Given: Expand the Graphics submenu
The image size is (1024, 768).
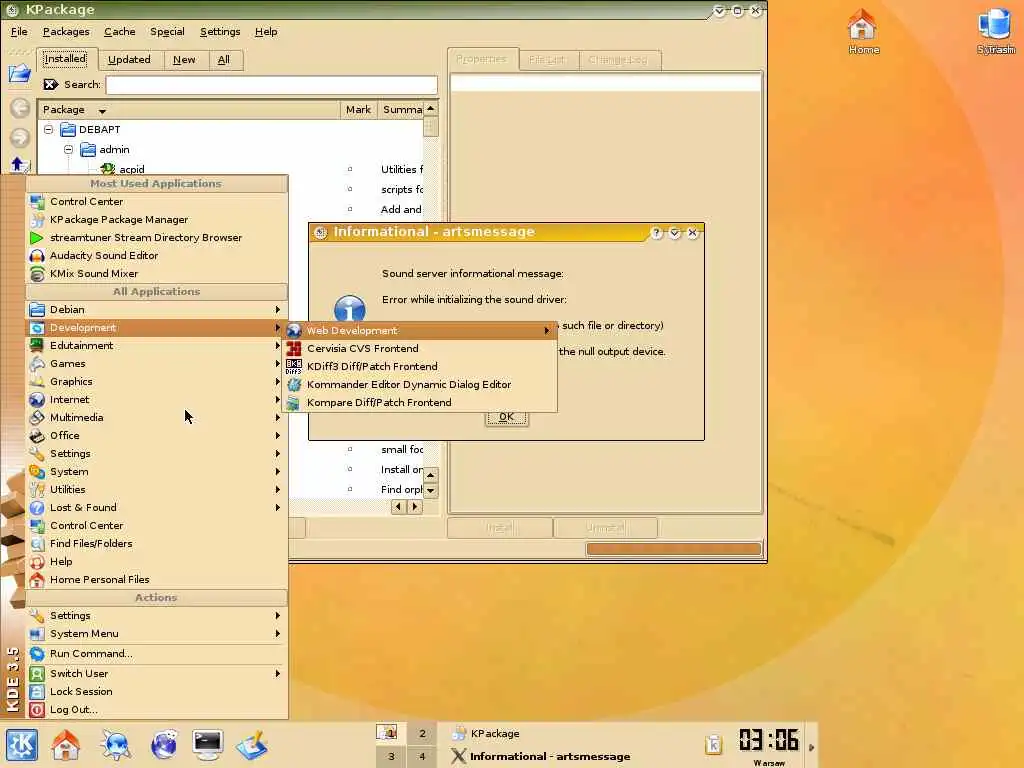Looking at the screenshot, I should coord(157,381).
